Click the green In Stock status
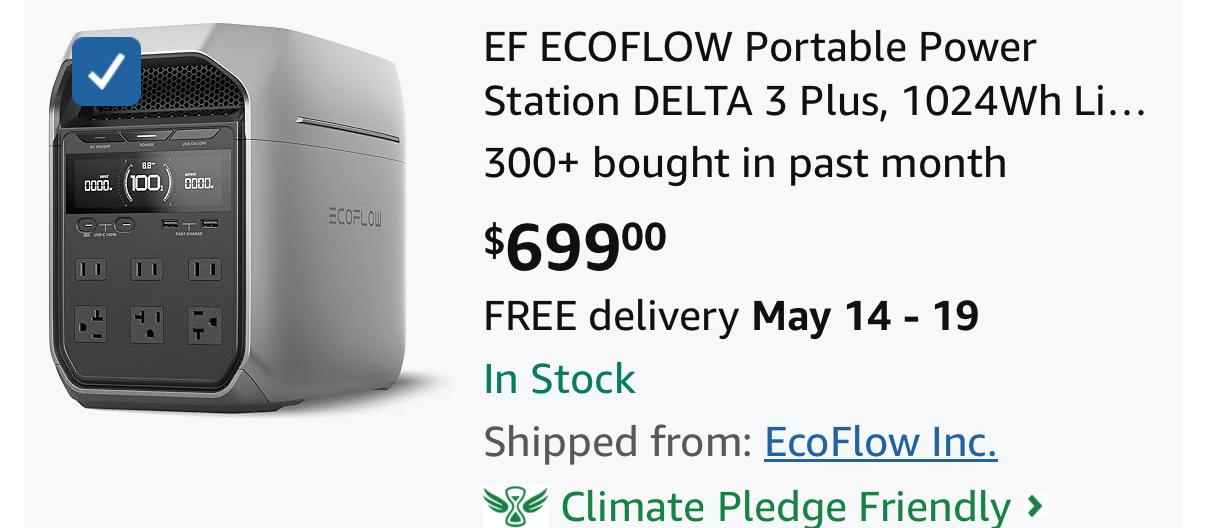Screen dimensions: 1206x528 (x=560, y=379)
